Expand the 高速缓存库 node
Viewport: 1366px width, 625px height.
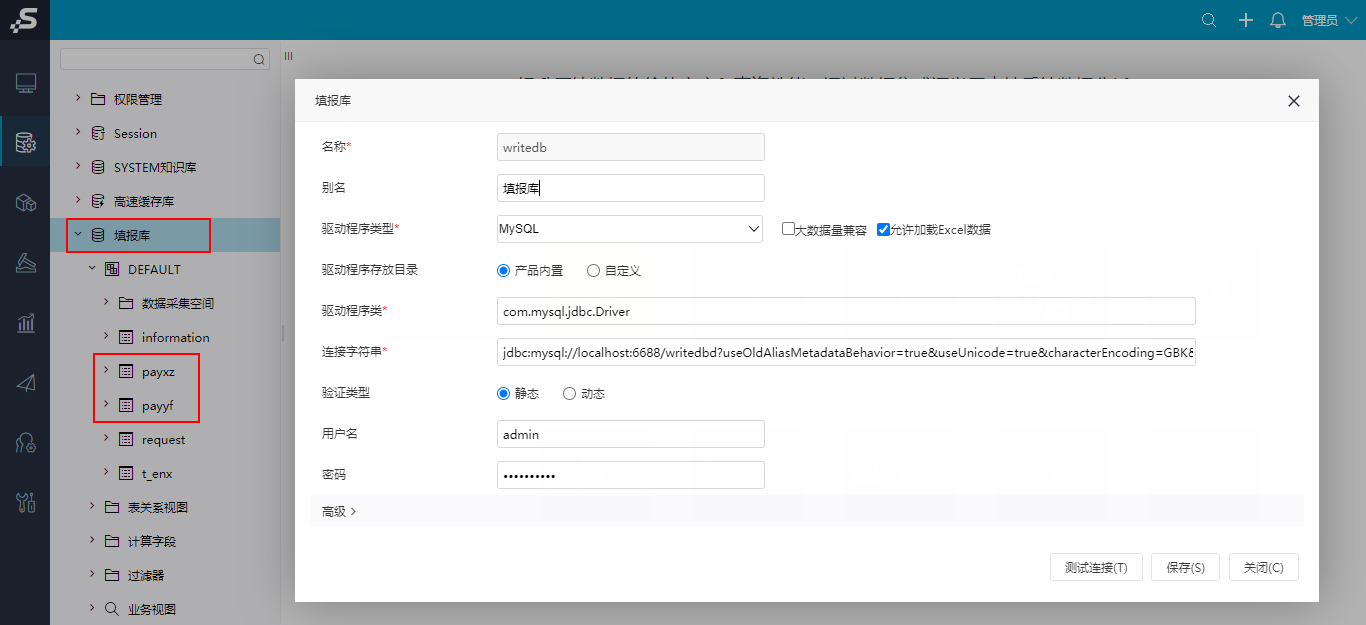(x=78, y=201)
